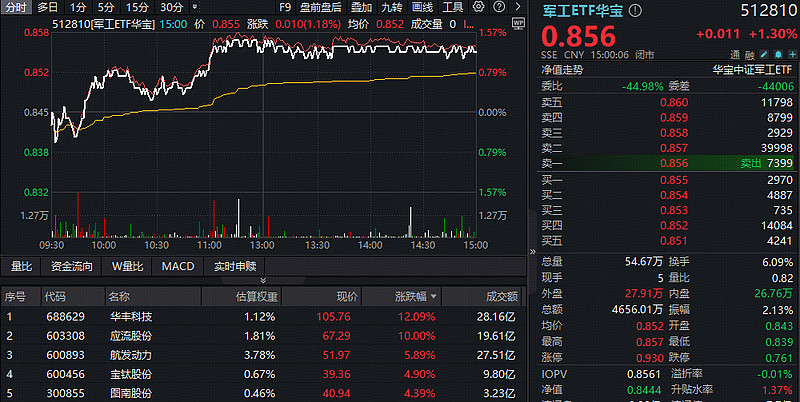
Task: Switch to 30分 chart tab
Action: point(171,7)
